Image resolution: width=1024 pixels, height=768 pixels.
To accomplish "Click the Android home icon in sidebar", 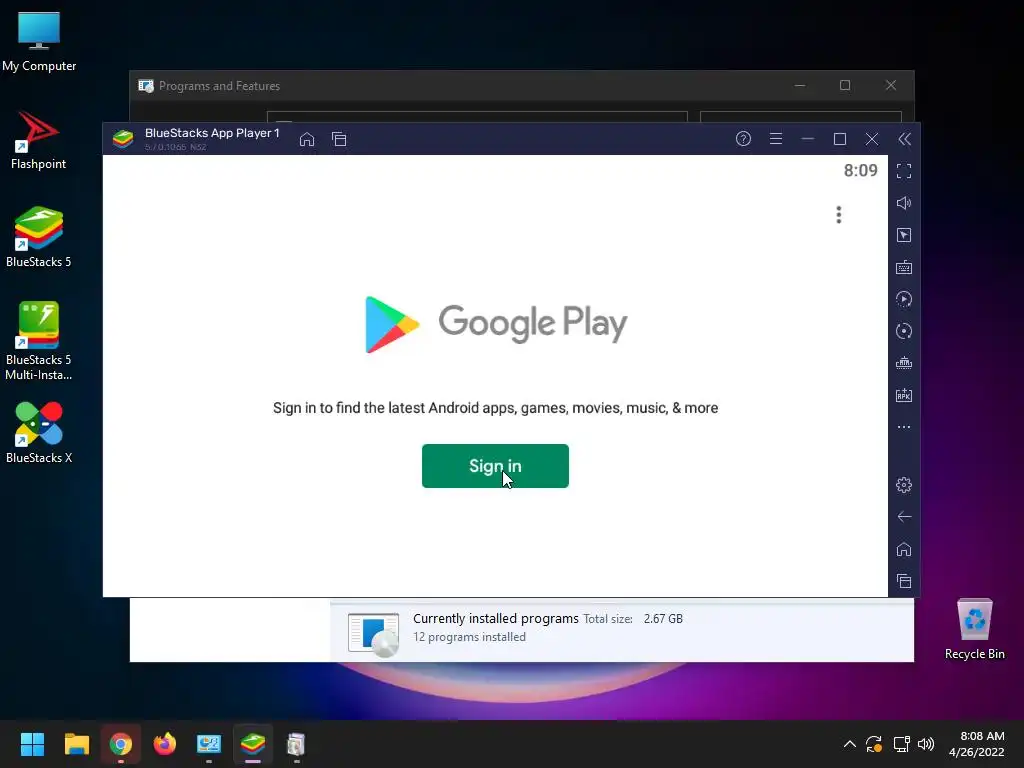I will pos(904,549).
